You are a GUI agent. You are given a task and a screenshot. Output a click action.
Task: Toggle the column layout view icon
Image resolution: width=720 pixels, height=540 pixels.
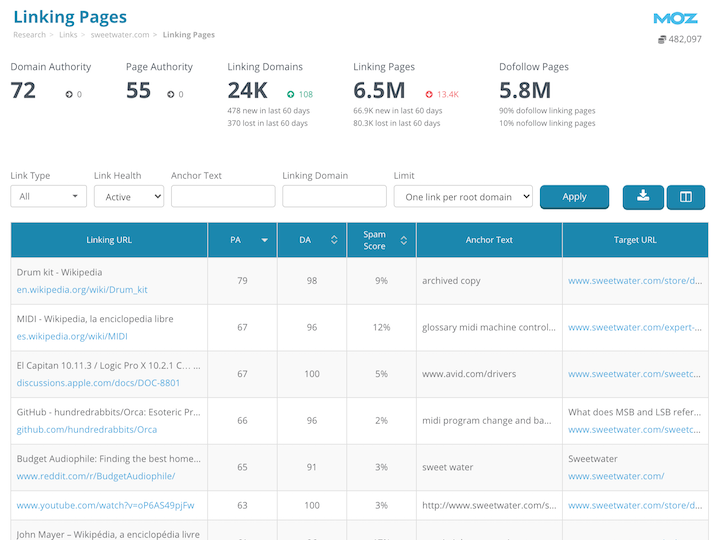pyautogui.click(x=686, y=197)
